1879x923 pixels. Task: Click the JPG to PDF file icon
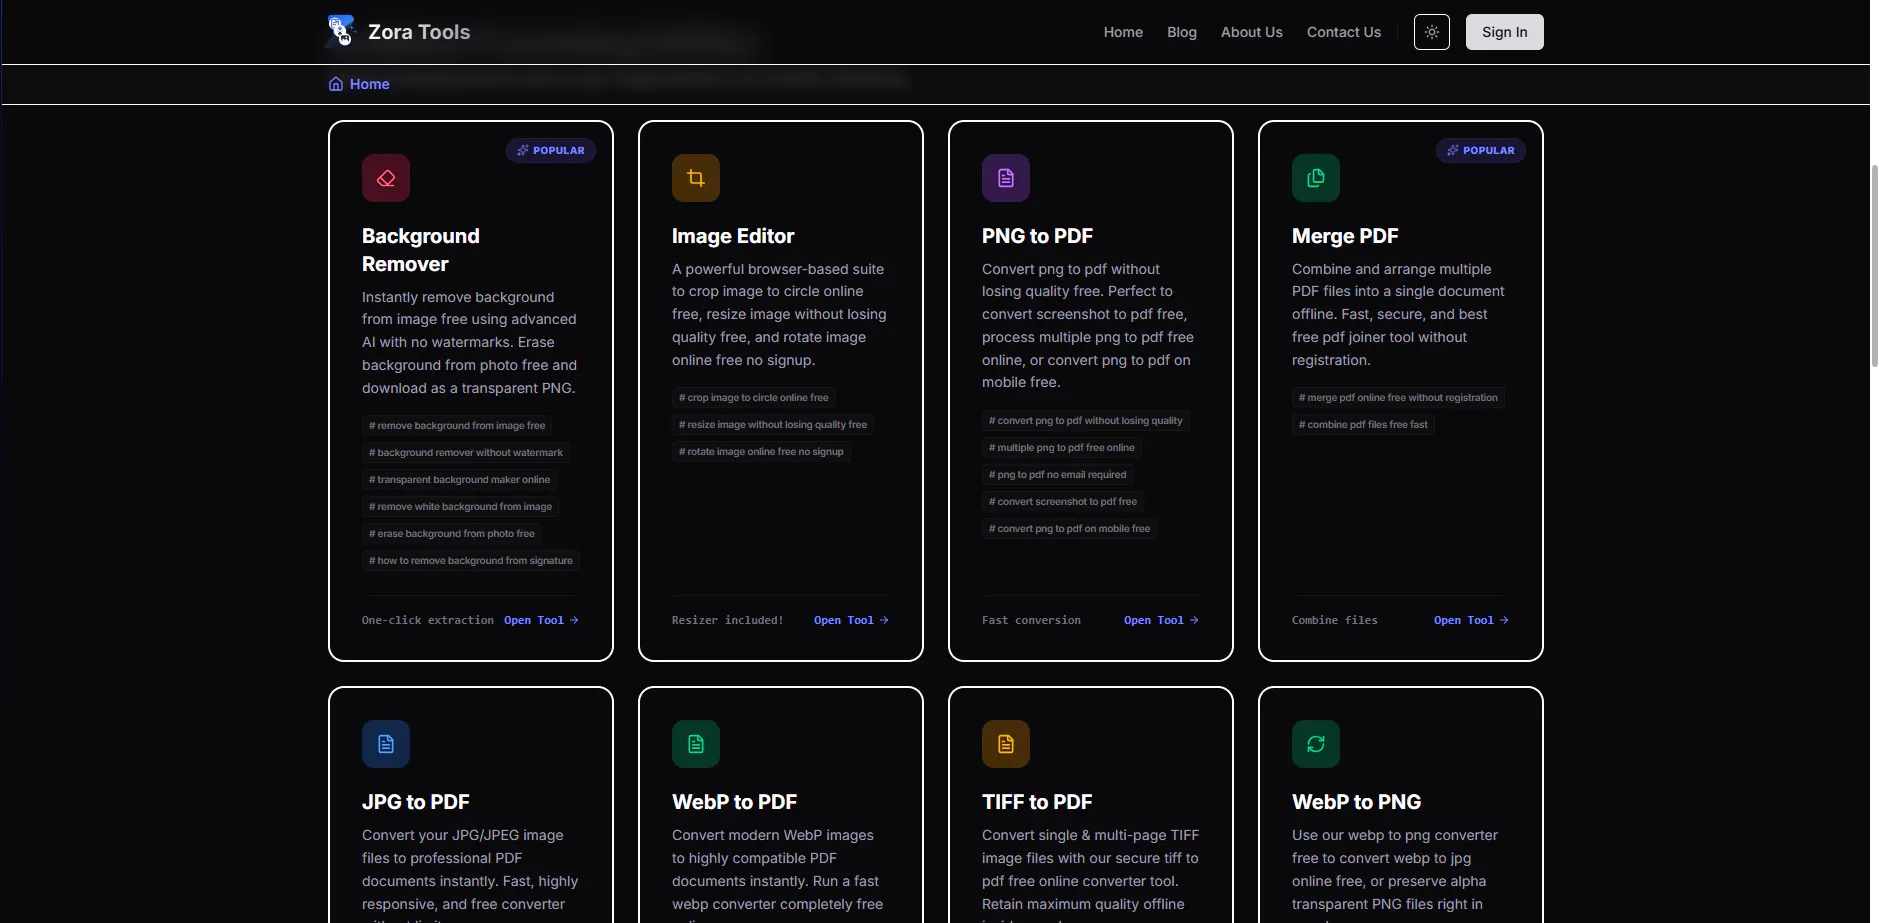tap(386, 744)
